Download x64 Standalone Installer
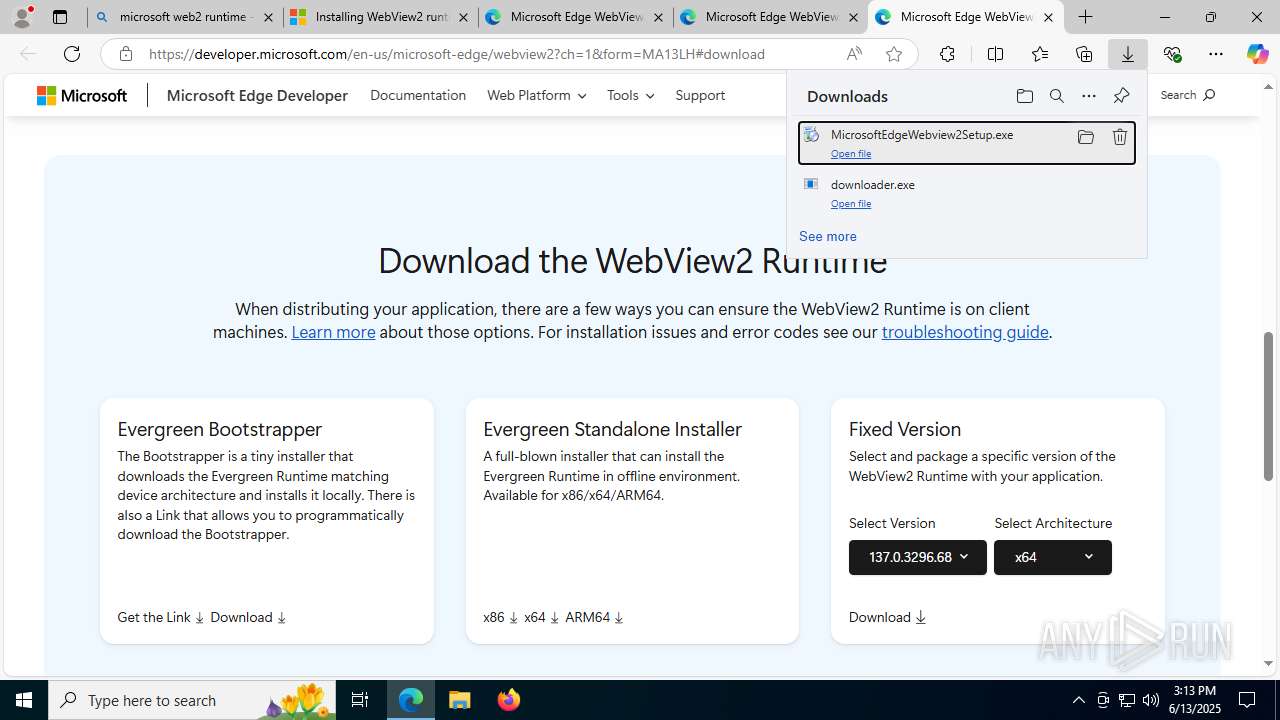 [x=541, y=617]
